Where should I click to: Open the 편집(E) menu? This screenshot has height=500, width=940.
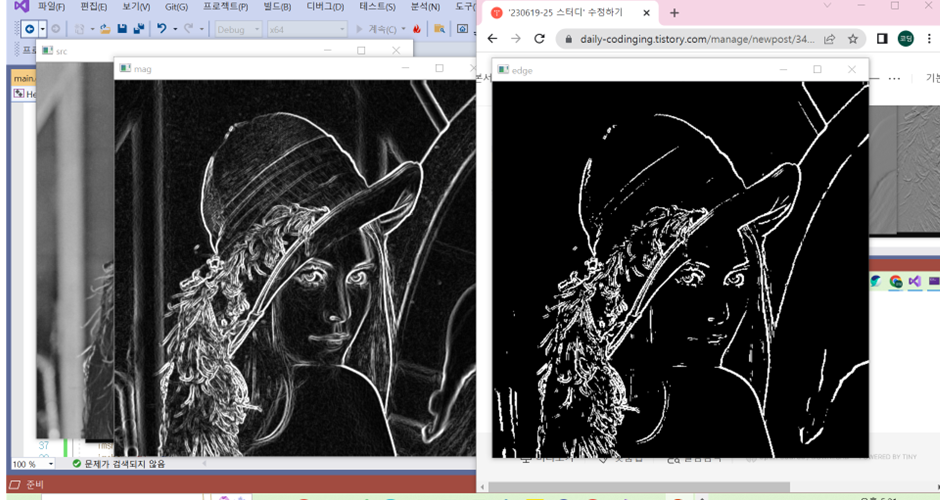[x=94, y=7]
